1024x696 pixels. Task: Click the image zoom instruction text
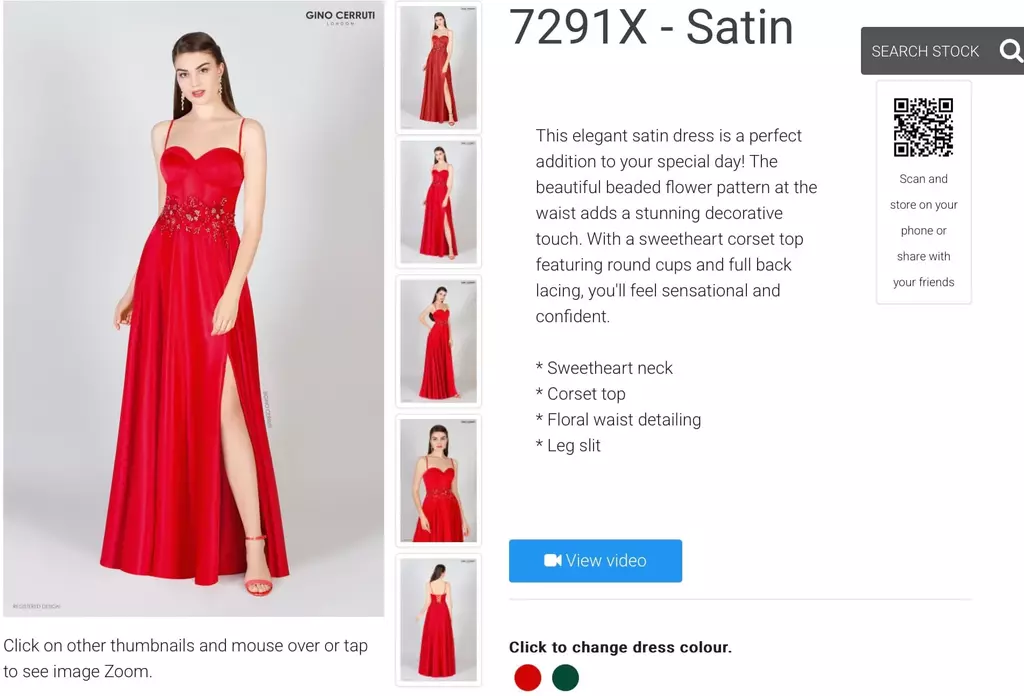(x=185, y=658)
